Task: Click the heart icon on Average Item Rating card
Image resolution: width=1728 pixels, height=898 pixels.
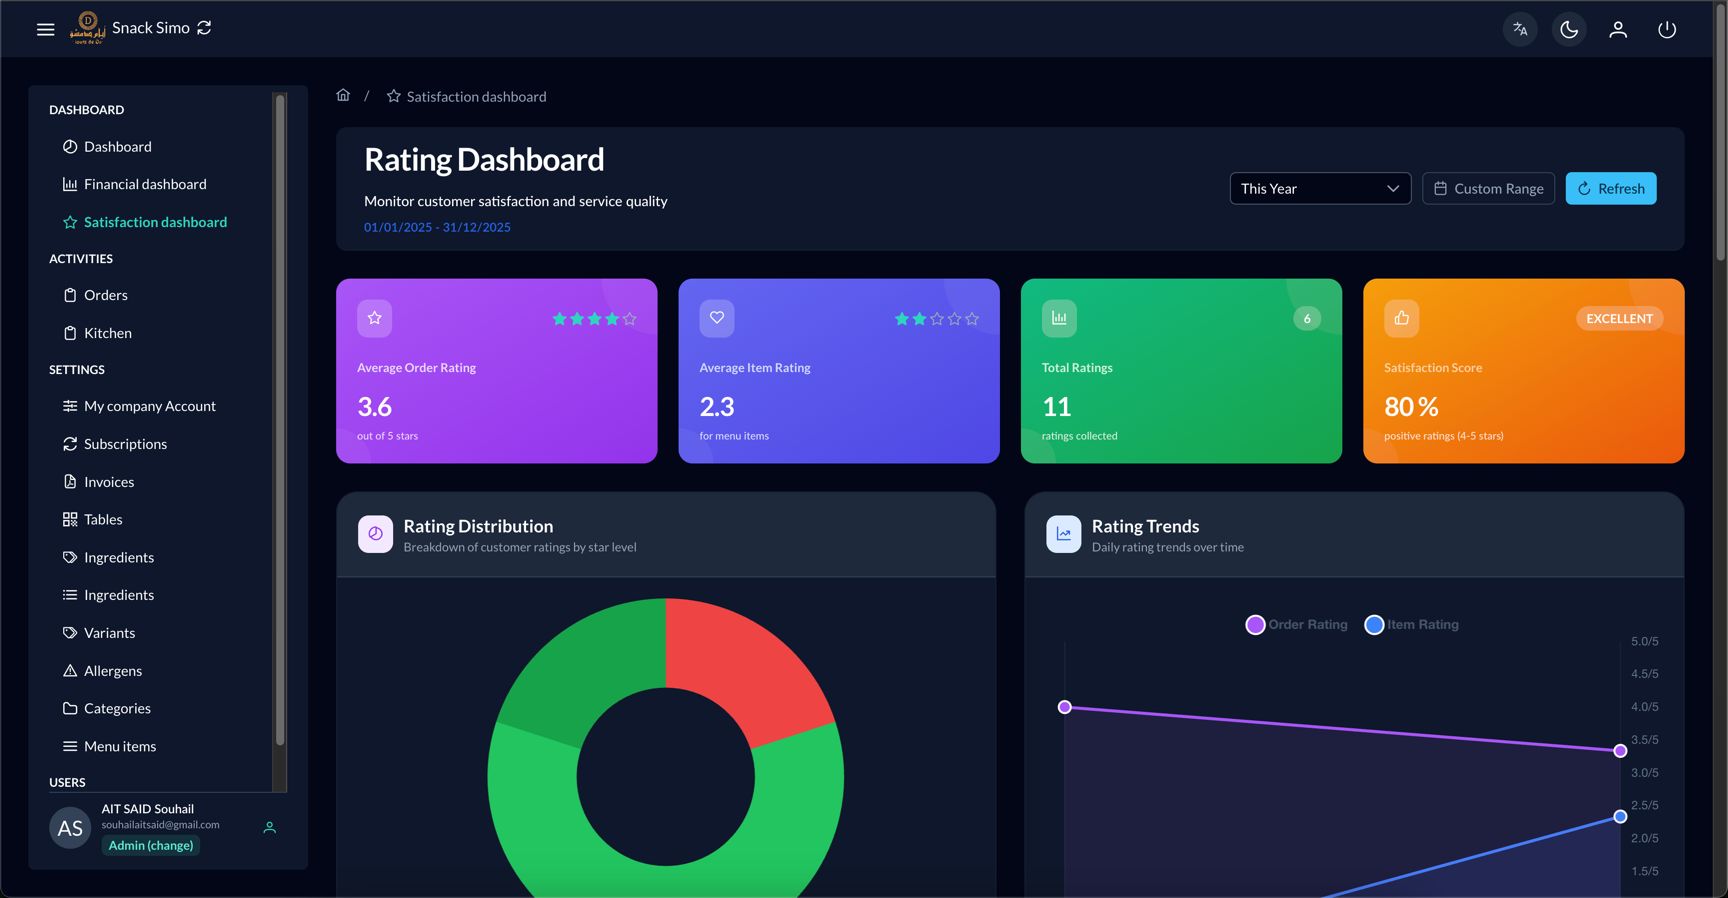Action: pos(717,318)
